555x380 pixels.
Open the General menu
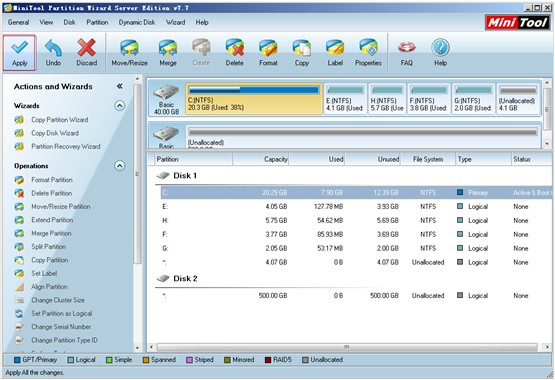tap(18, 22)
